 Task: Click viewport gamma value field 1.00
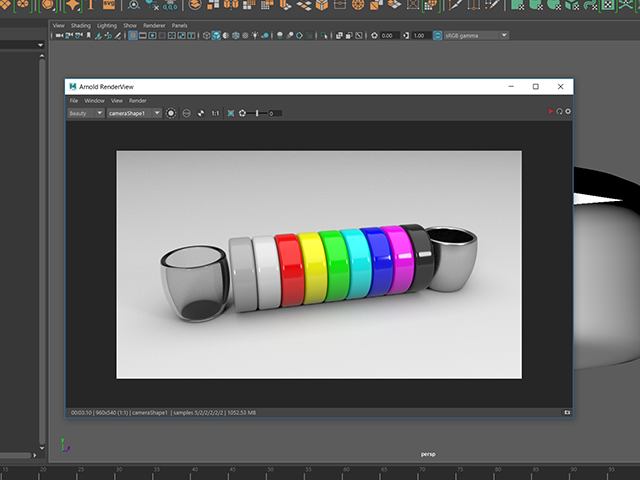[420, 36]
